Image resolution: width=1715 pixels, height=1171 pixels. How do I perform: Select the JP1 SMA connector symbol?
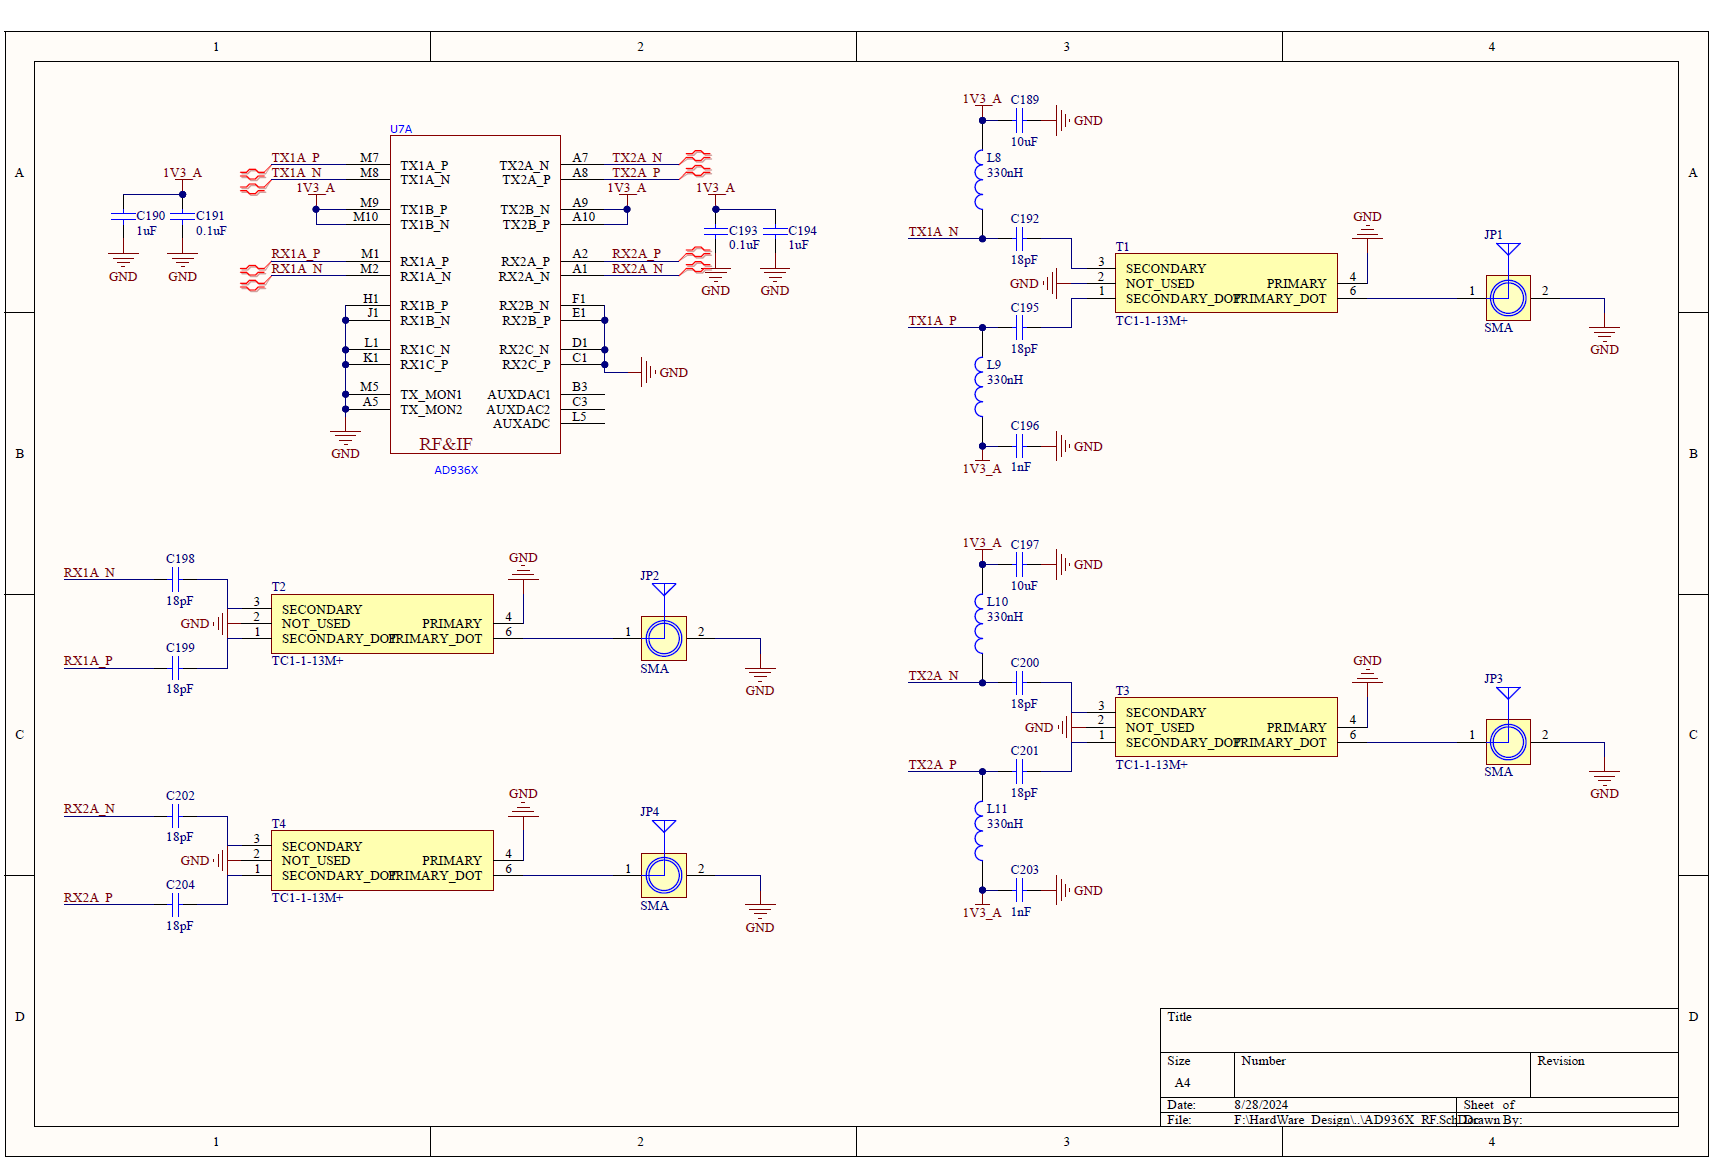tap(1507, 298)
